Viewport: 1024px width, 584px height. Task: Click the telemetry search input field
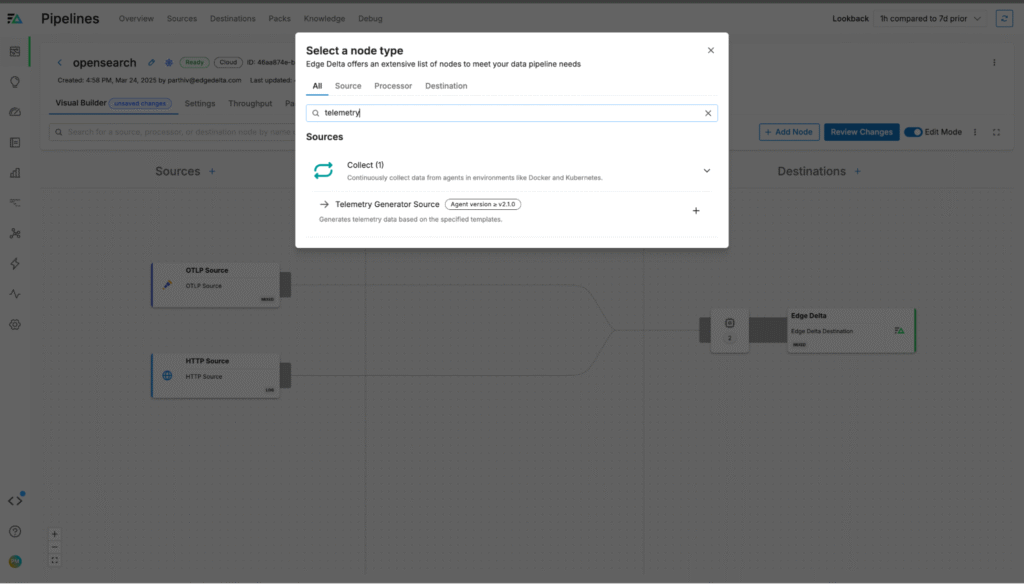510,113
